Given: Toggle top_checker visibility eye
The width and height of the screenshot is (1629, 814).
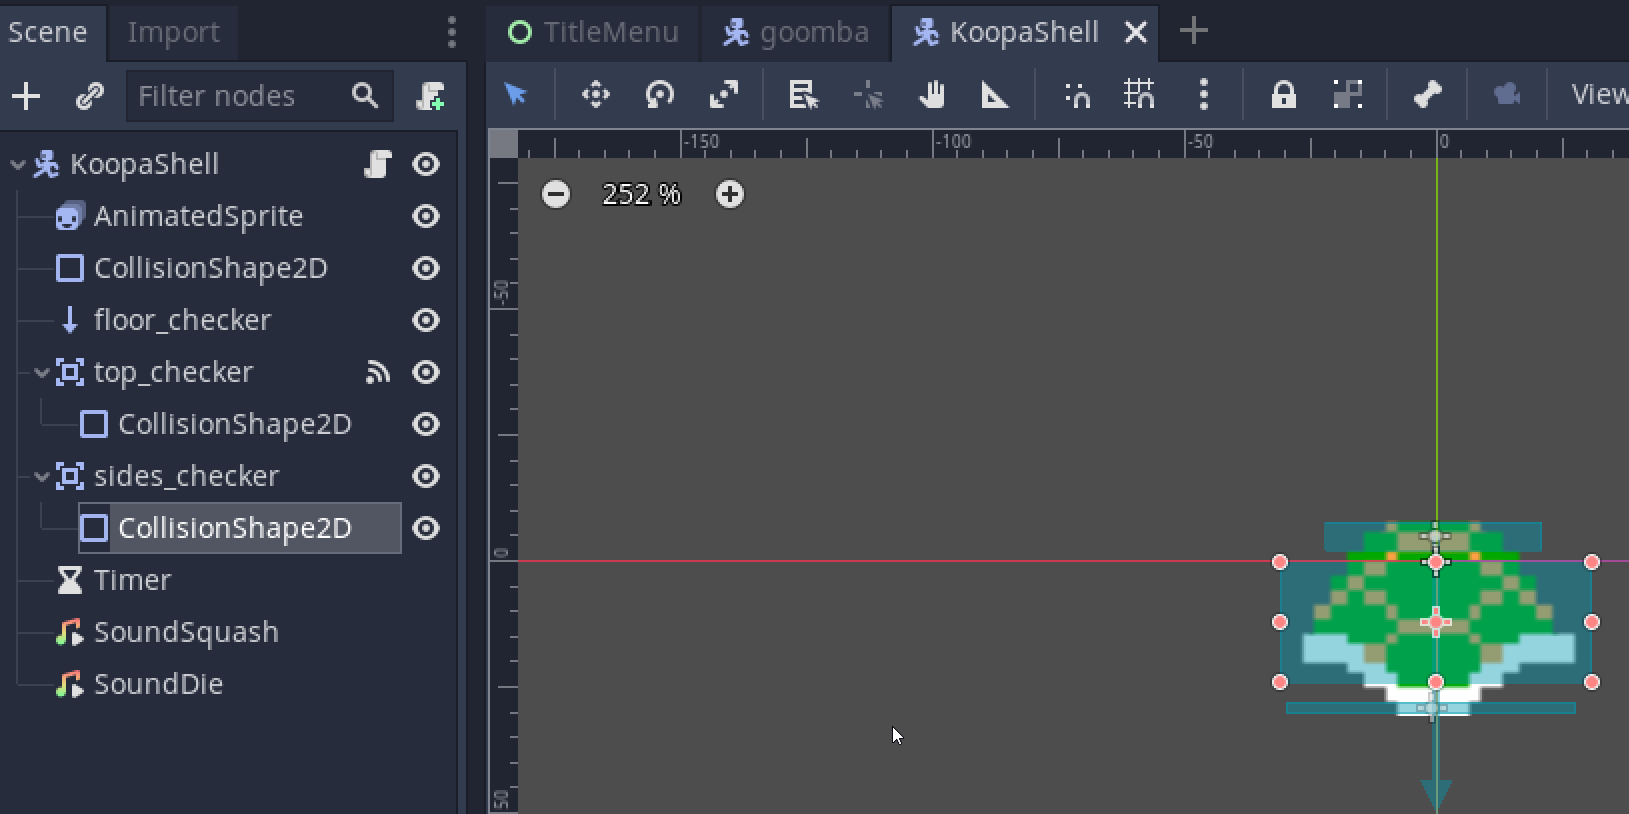Looking at the screenshot, I should click(x=426, y=372).
